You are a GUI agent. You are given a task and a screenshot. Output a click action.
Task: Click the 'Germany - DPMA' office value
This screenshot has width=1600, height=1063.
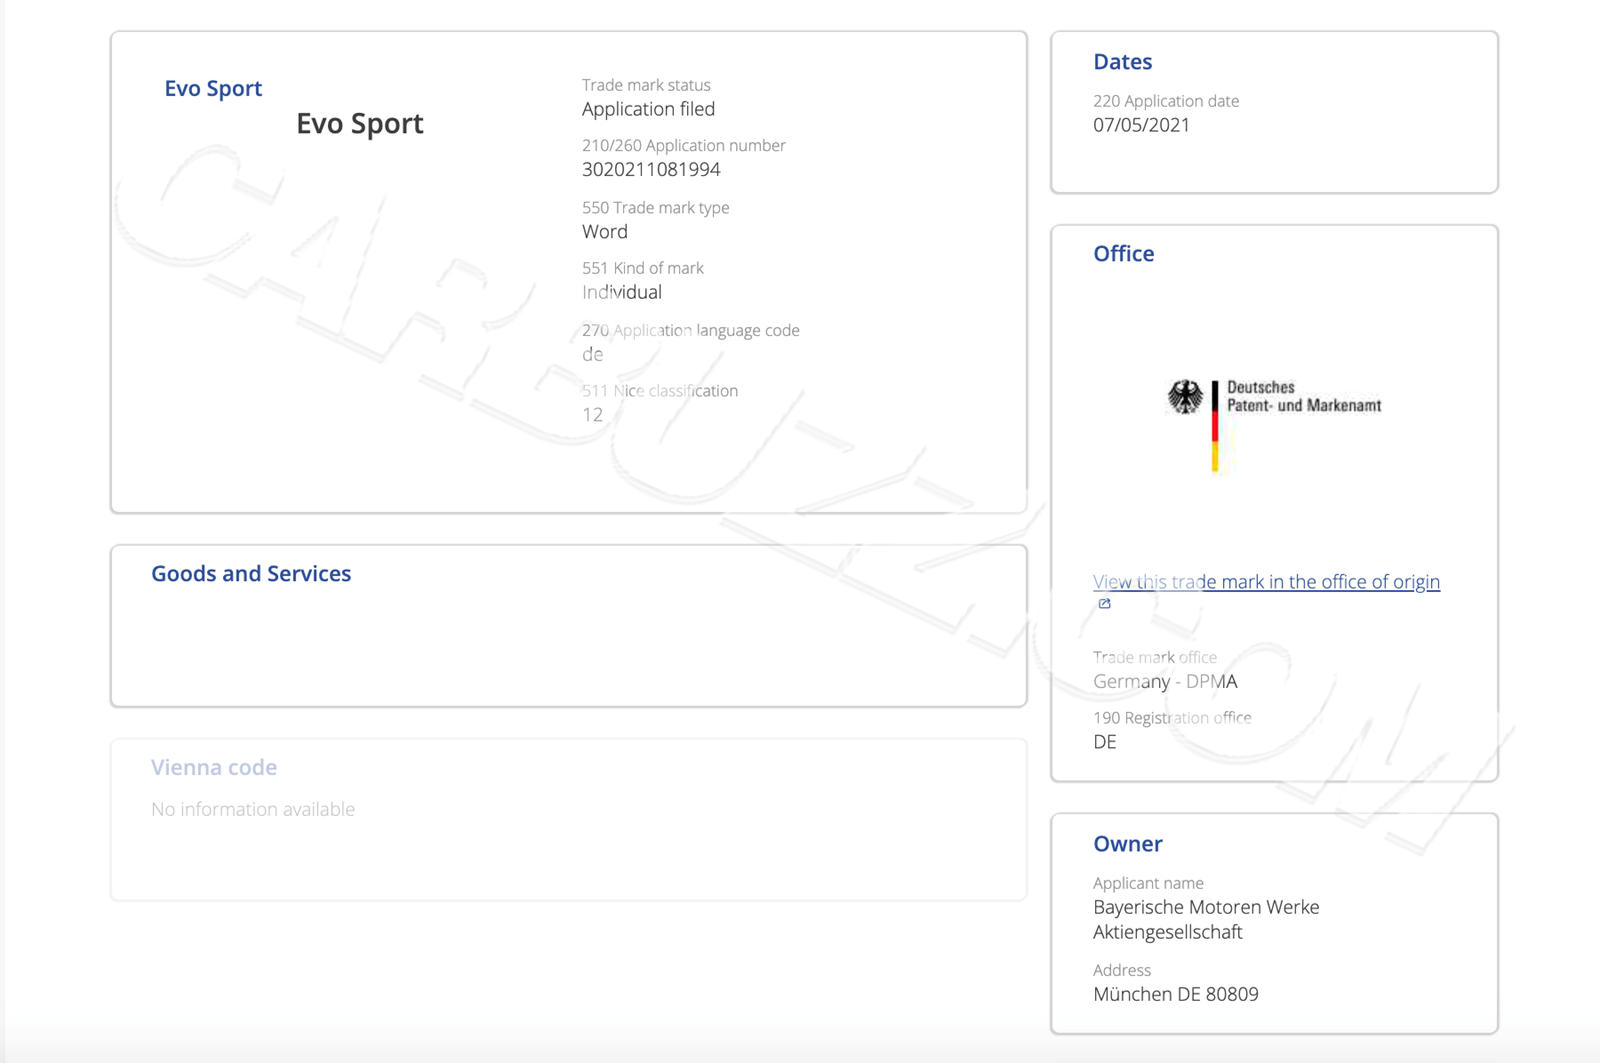point(1165,681)
